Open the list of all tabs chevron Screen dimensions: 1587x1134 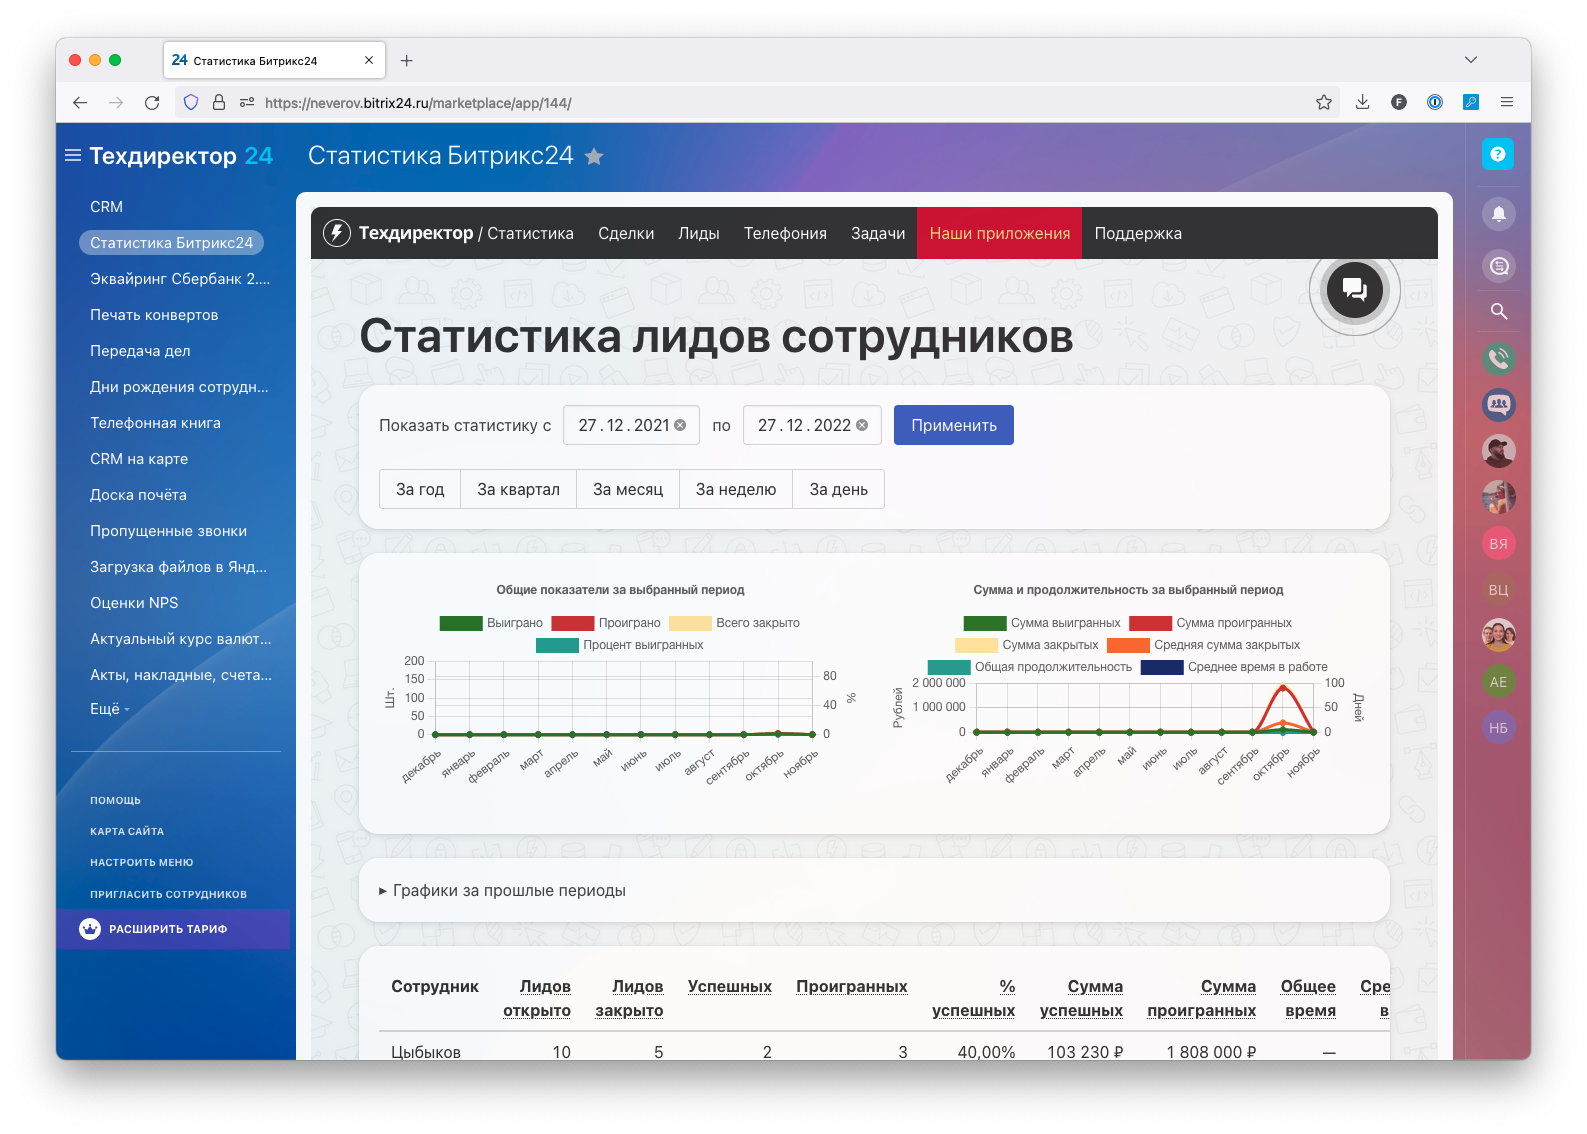pos(1471,60)
